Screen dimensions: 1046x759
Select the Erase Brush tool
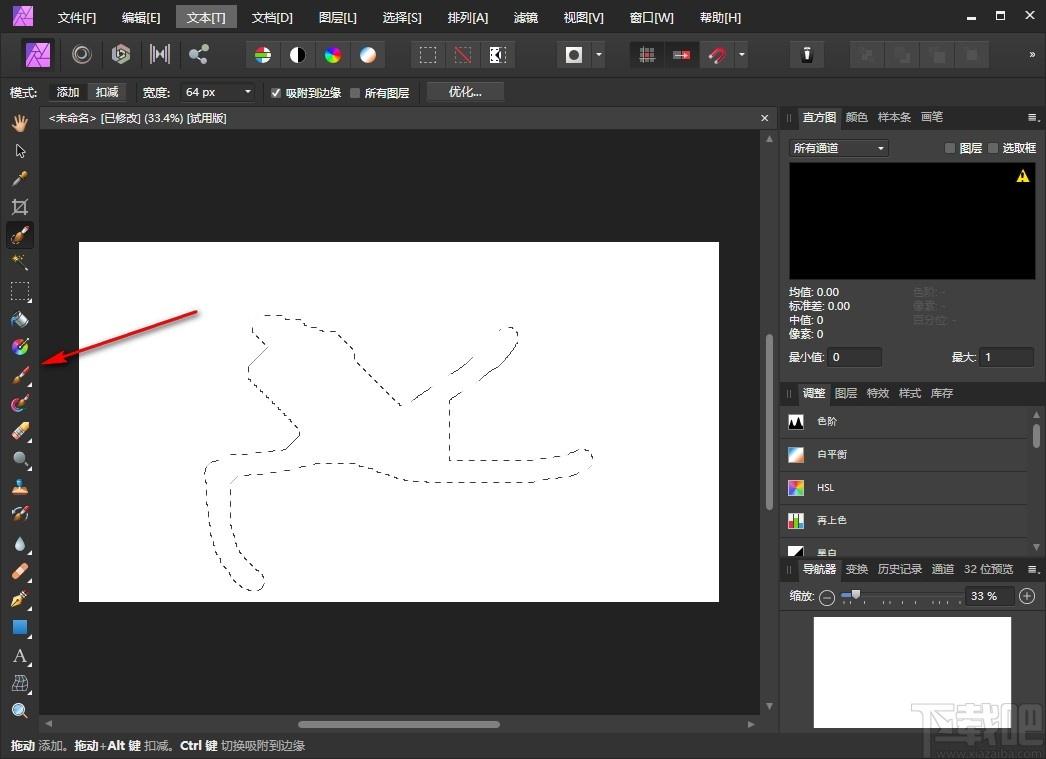20,432
